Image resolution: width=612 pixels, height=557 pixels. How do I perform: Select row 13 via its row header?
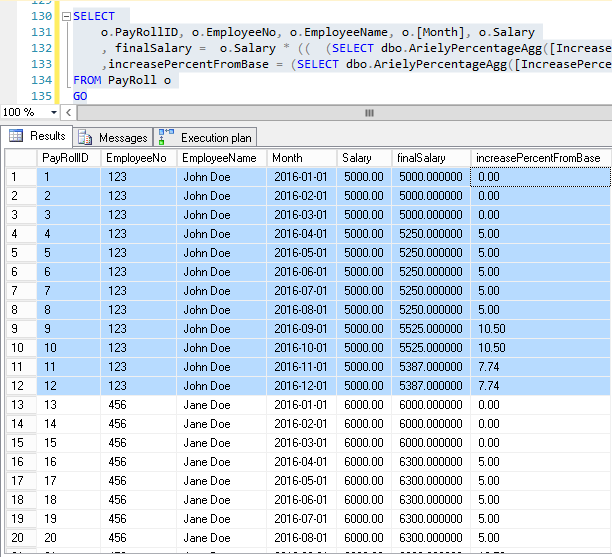click(x=19, y=405)
